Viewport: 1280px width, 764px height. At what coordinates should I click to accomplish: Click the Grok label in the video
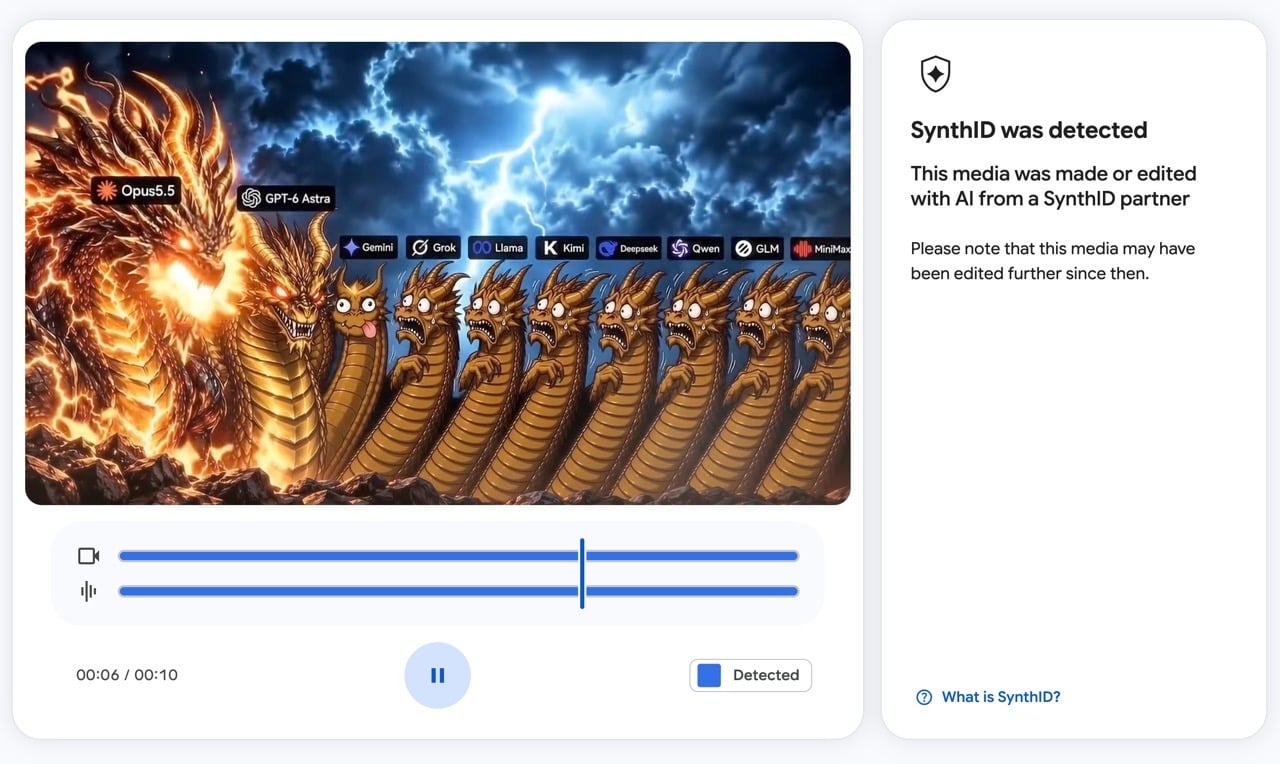(433, 247)
